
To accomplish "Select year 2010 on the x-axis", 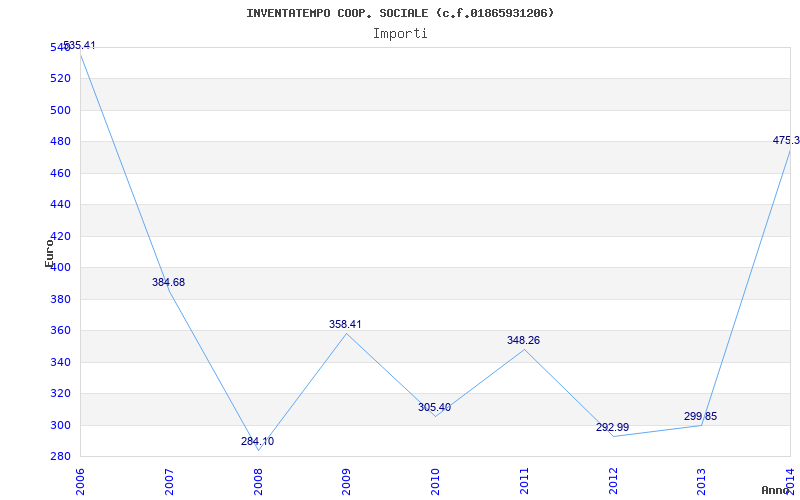I will [435, 480].
